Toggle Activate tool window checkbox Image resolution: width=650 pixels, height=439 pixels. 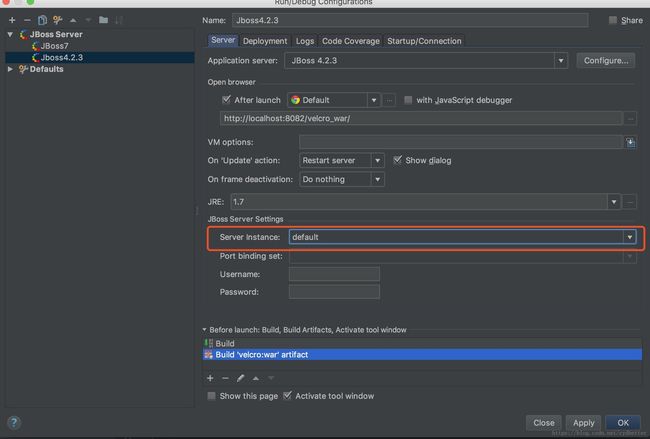click(287, 395)
